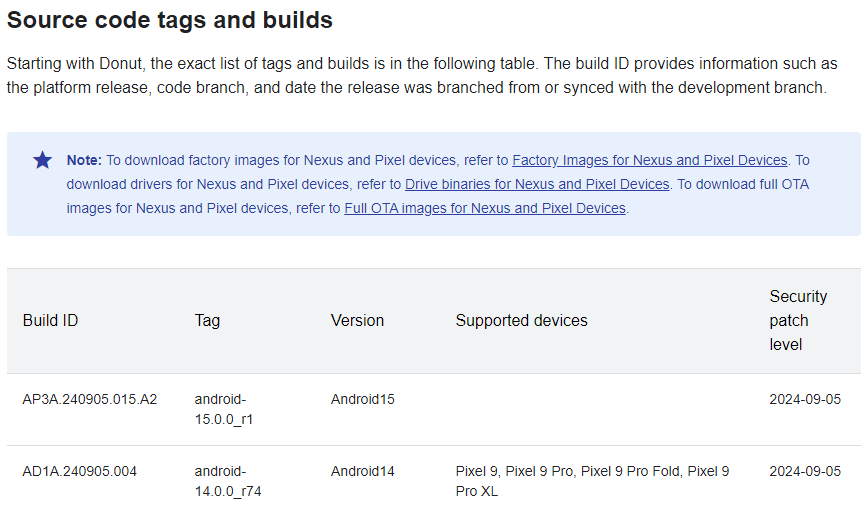Click the 2024-09-05 date in Android14 row
868x516 pixels.
point(805,471)
